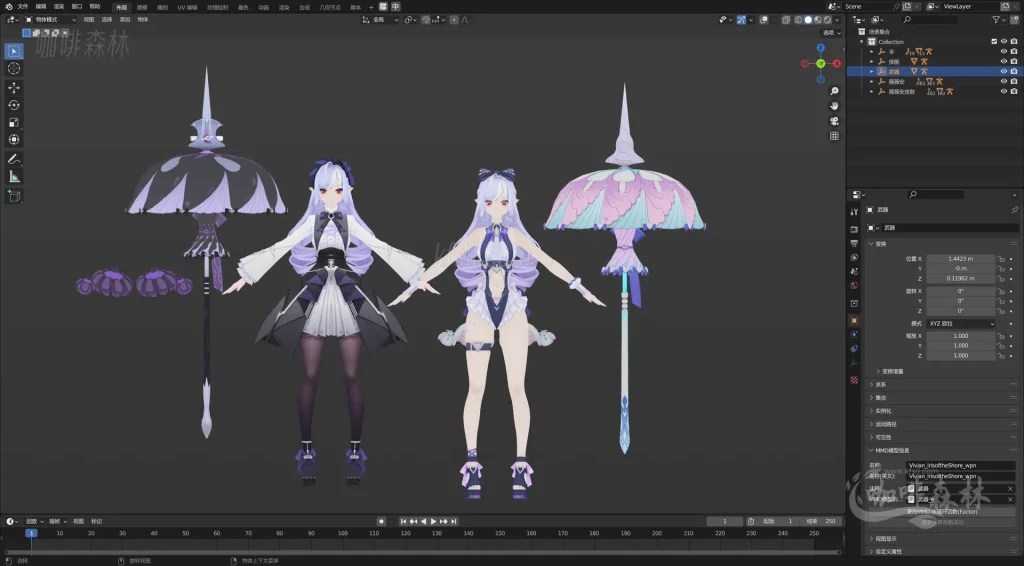Image resolution: width=1024 pixels, height=566 pixels.
Task: Click the viewport zoom magnifier gizmo
Action: (834, 91)
